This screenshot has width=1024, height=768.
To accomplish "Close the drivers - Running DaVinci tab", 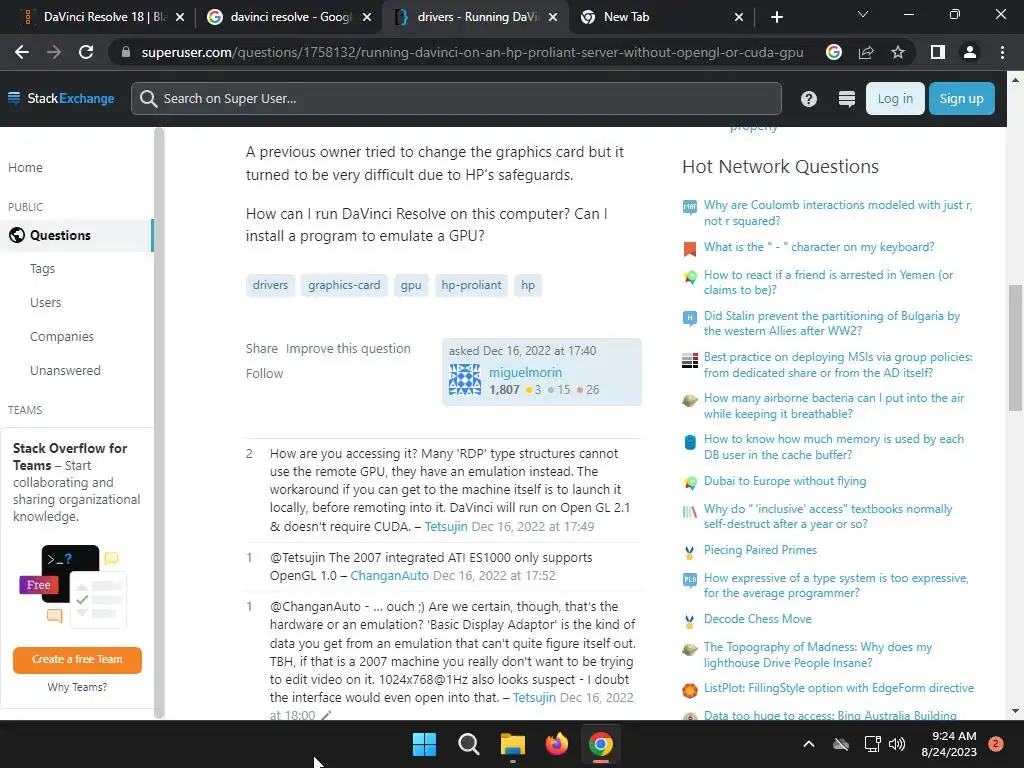I will coord(553,18).
